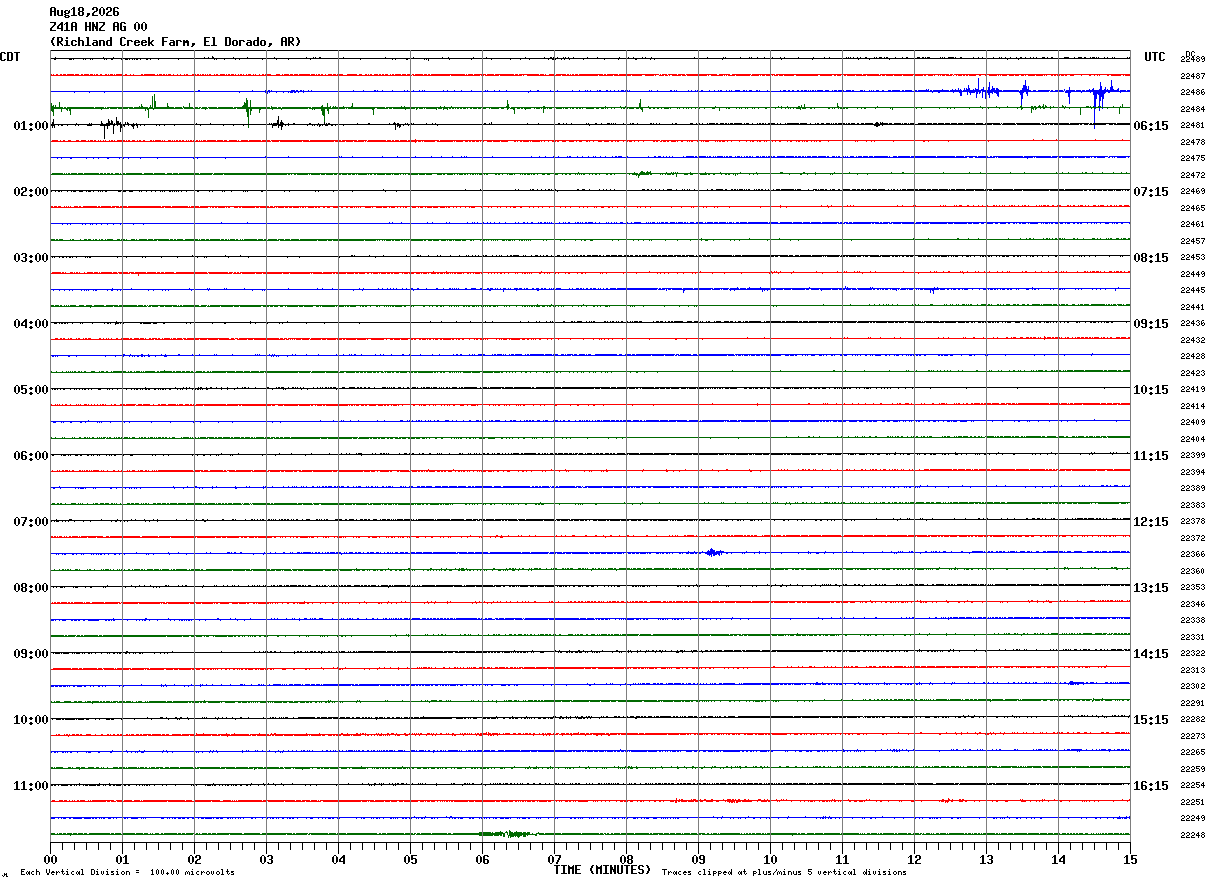Click the minute 15 axis tick label

[1130, 859]
